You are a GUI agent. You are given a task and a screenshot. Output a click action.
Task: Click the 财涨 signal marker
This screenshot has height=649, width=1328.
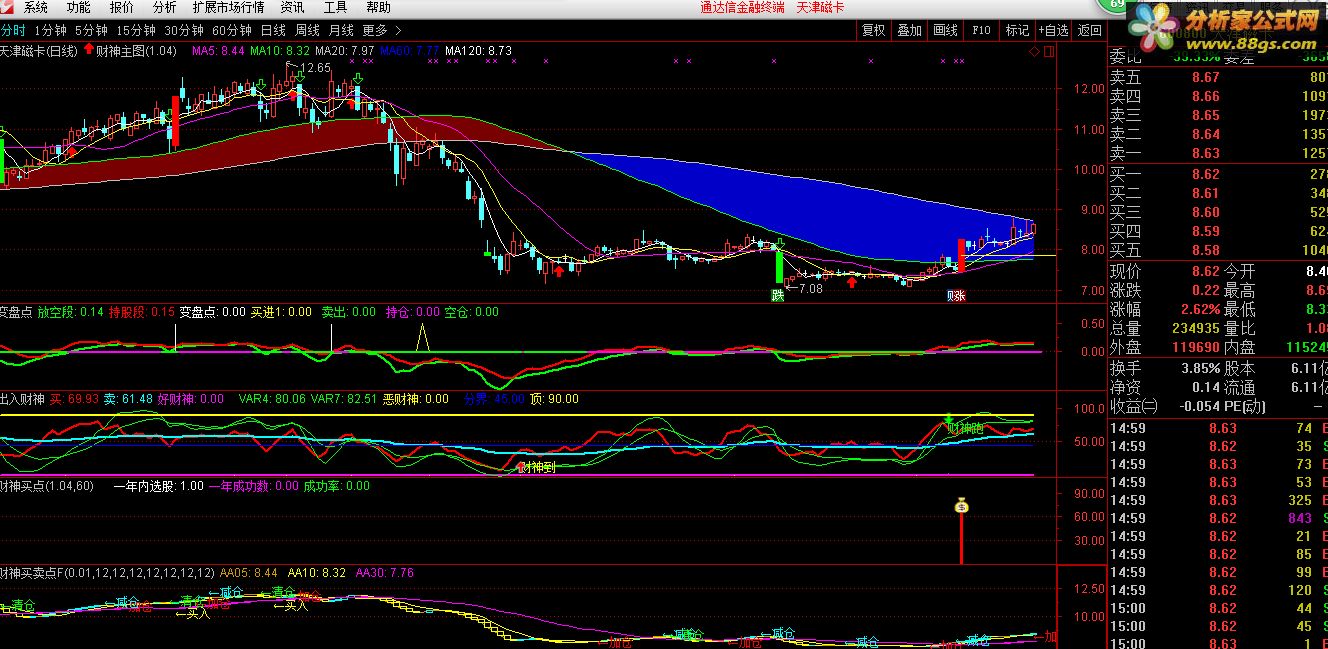point(957,295)
